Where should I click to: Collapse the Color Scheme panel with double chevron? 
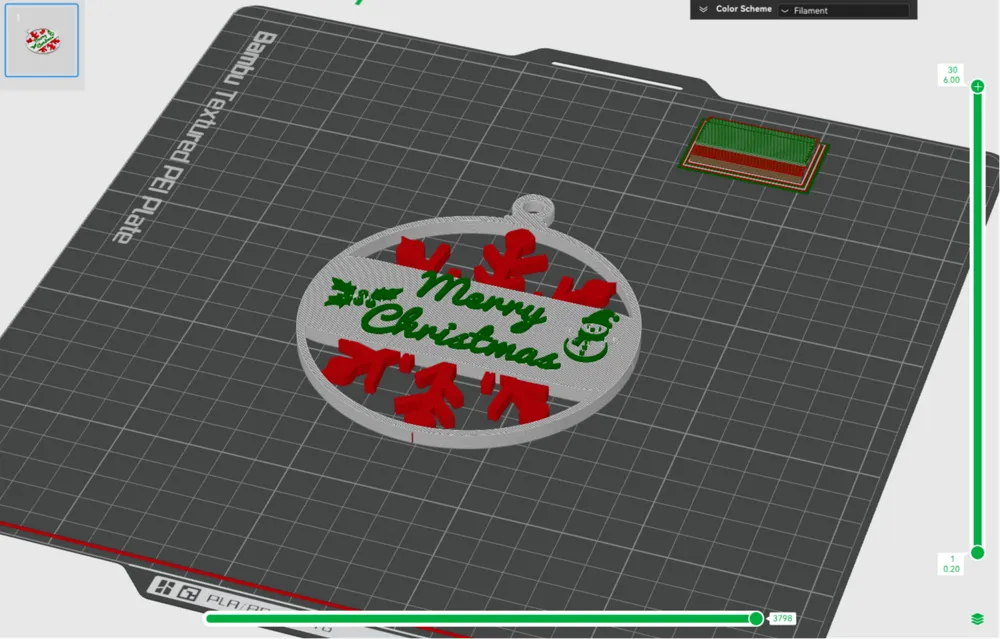pyautogui.click(x=703, y=9)
